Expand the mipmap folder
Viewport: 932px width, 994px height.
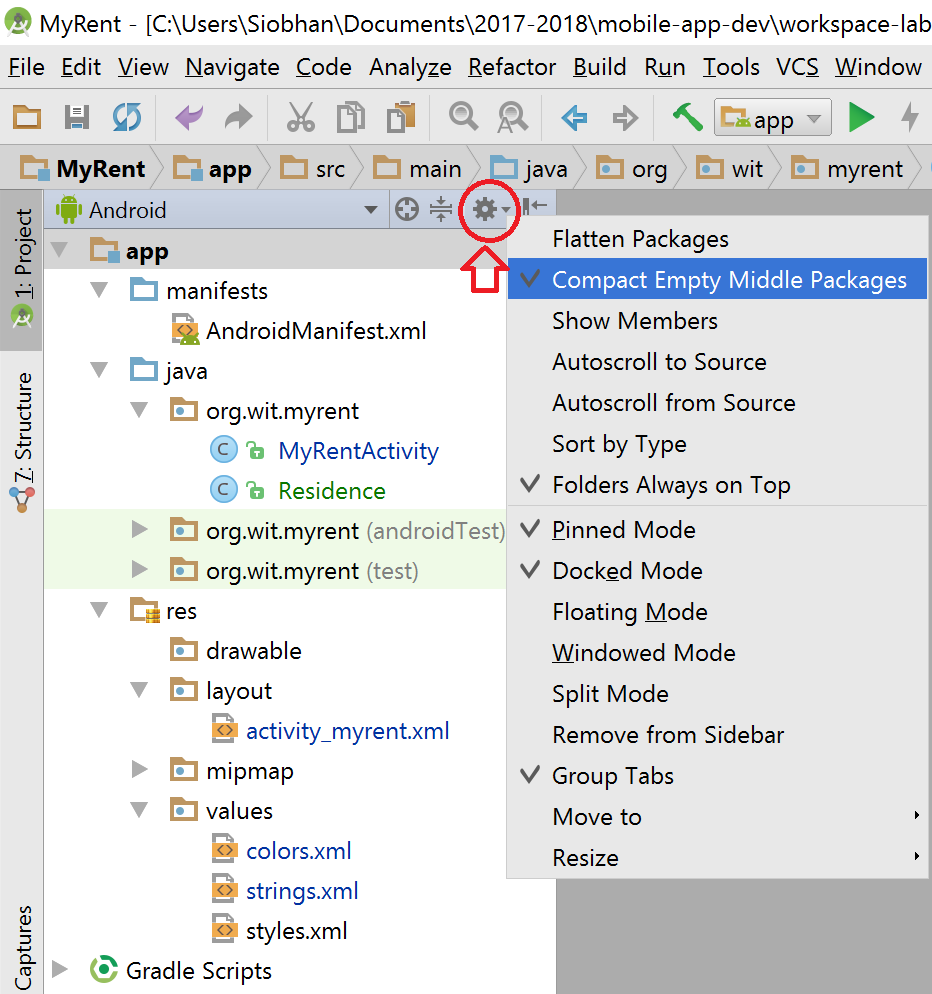coord(139,770)
